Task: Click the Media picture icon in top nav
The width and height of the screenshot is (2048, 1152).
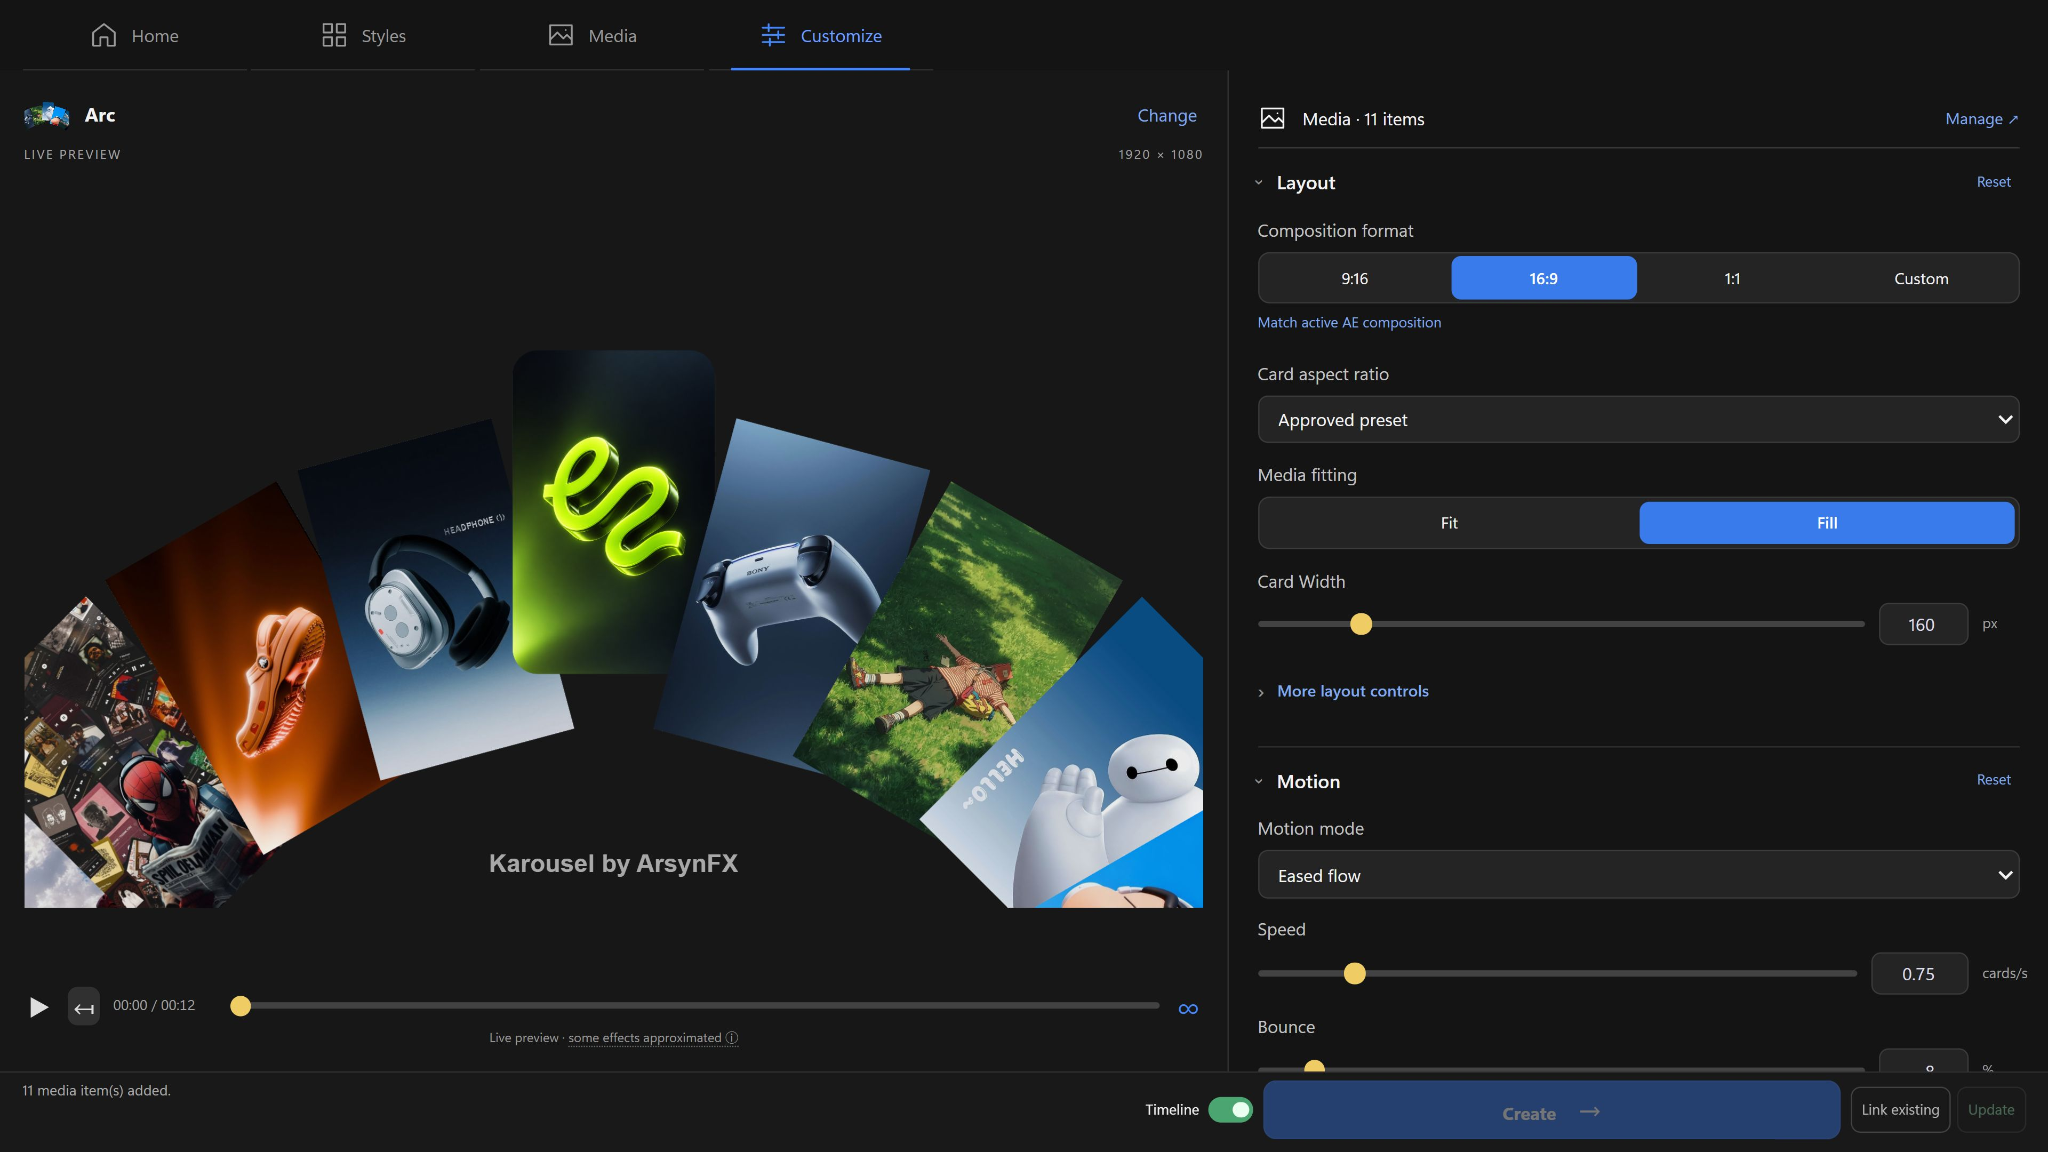Action: point(561,35)
